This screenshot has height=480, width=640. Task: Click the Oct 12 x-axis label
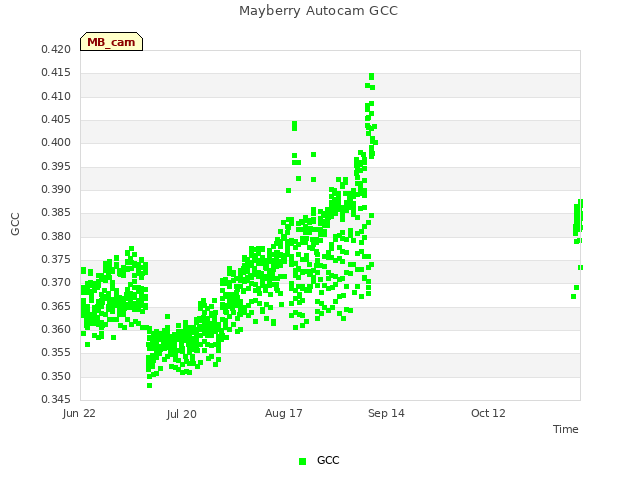(488, 413)
